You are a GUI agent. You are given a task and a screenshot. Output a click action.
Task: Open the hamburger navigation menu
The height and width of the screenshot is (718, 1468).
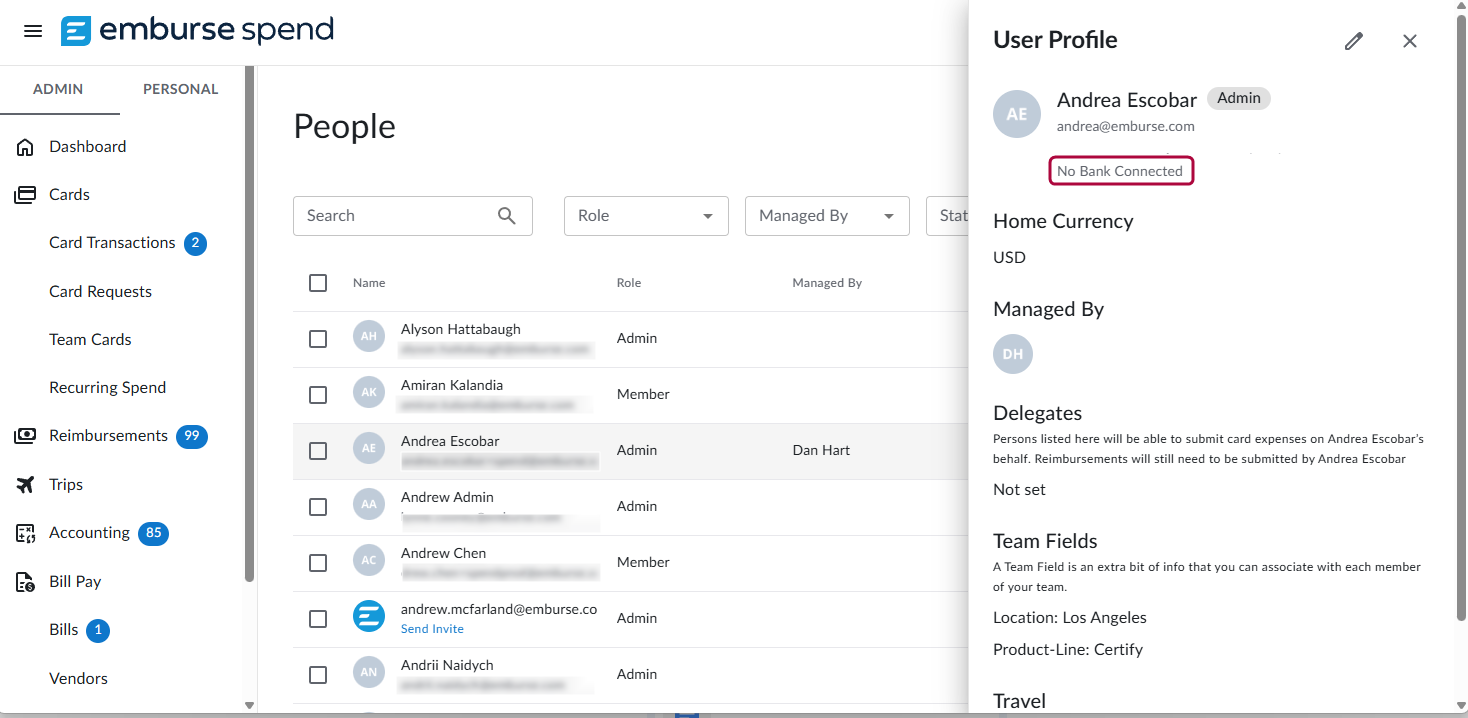coord(33,31)
